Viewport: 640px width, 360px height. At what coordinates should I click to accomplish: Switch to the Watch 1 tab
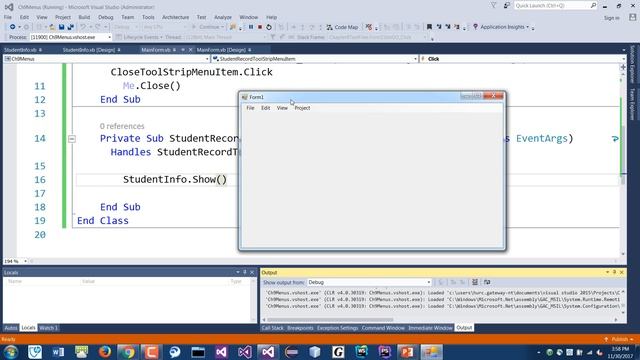pos(49,328)
